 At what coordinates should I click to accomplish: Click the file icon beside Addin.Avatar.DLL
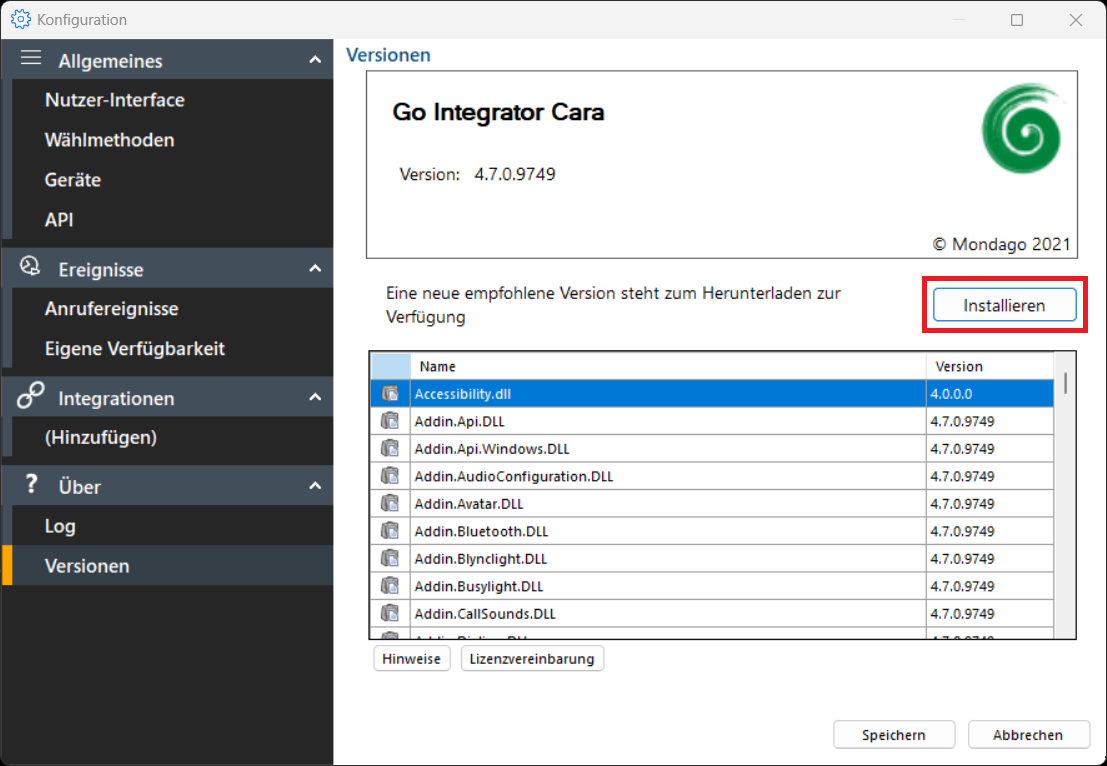coord(390,503)
